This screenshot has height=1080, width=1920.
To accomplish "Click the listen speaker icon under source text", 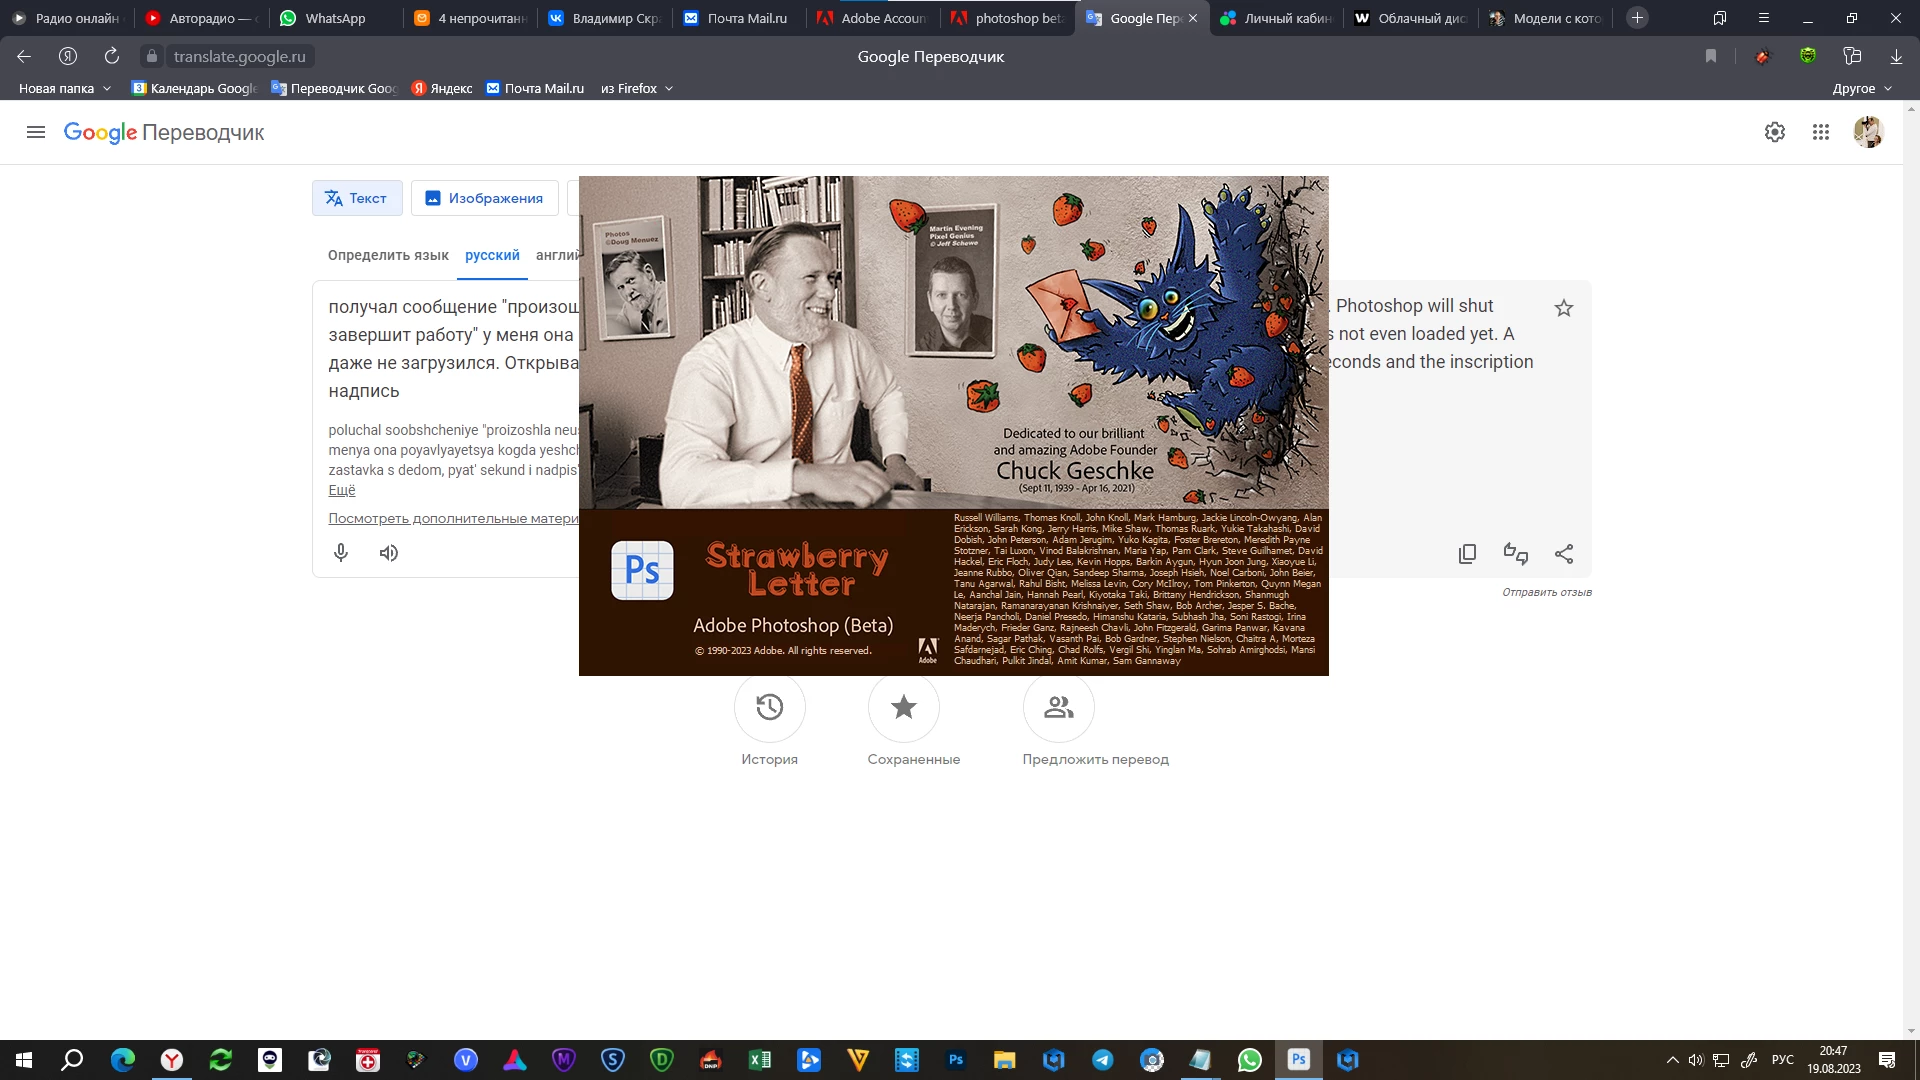I will pos(389,553).
